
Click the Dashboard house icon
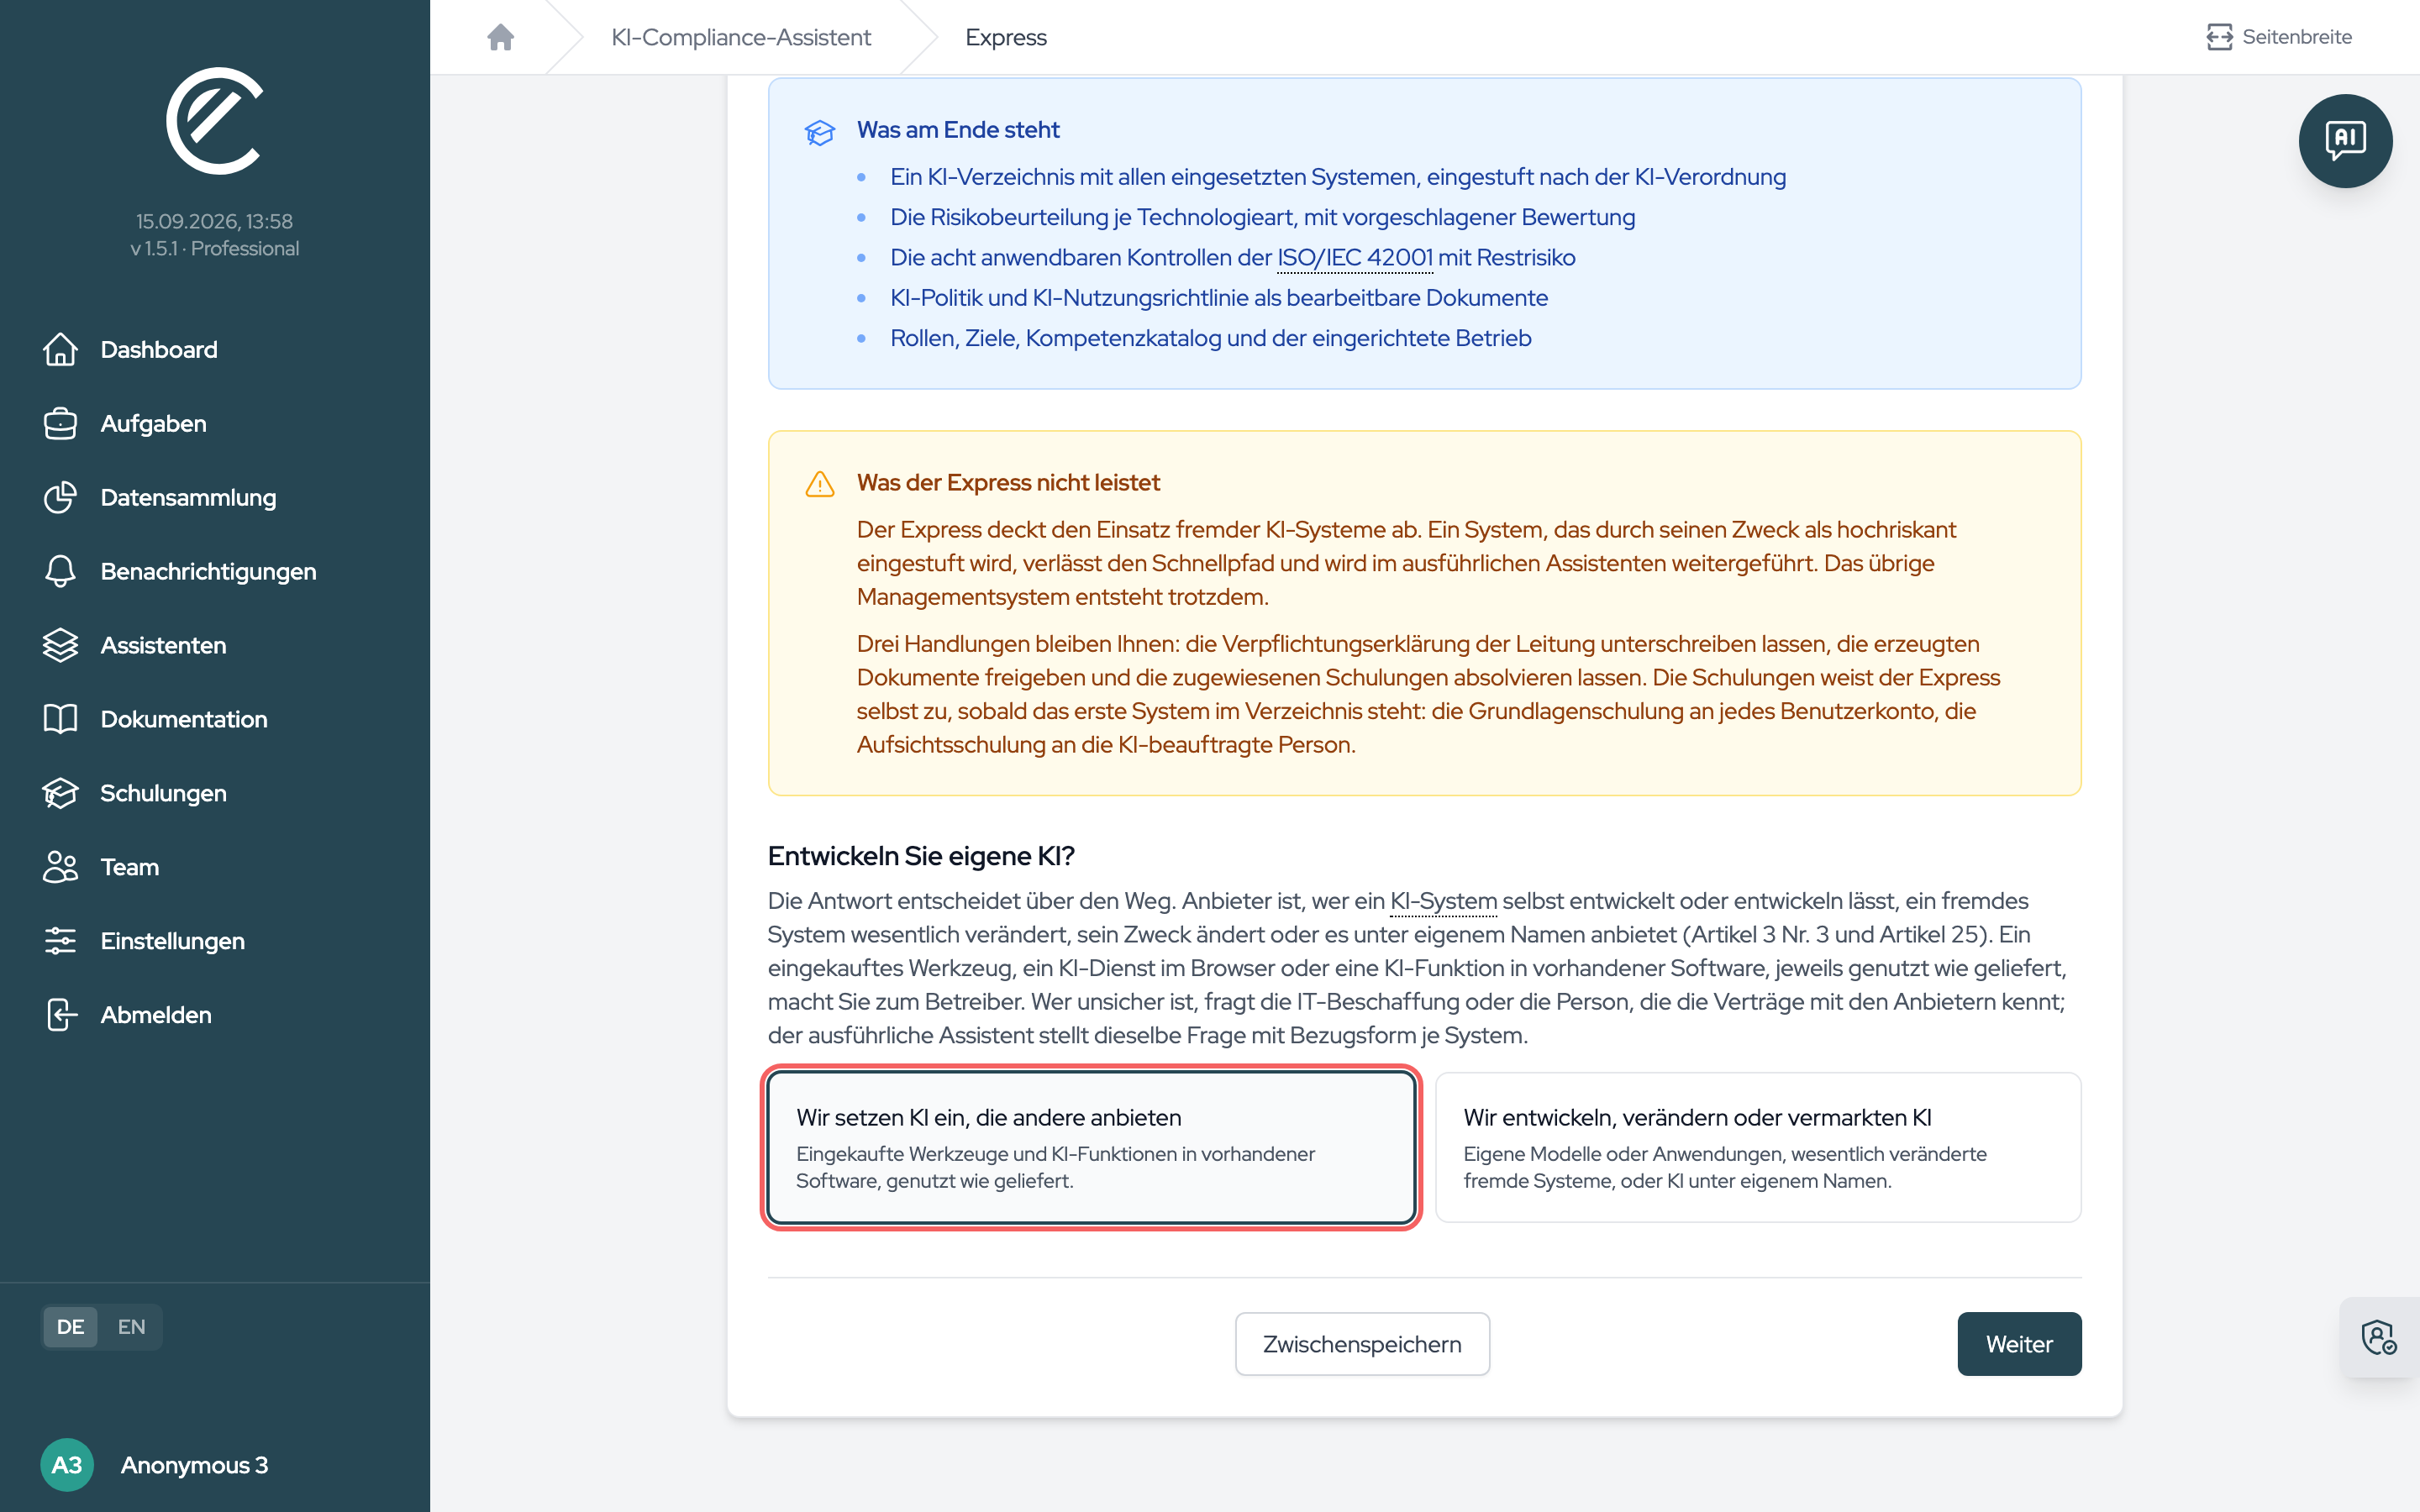pos(60,349)
